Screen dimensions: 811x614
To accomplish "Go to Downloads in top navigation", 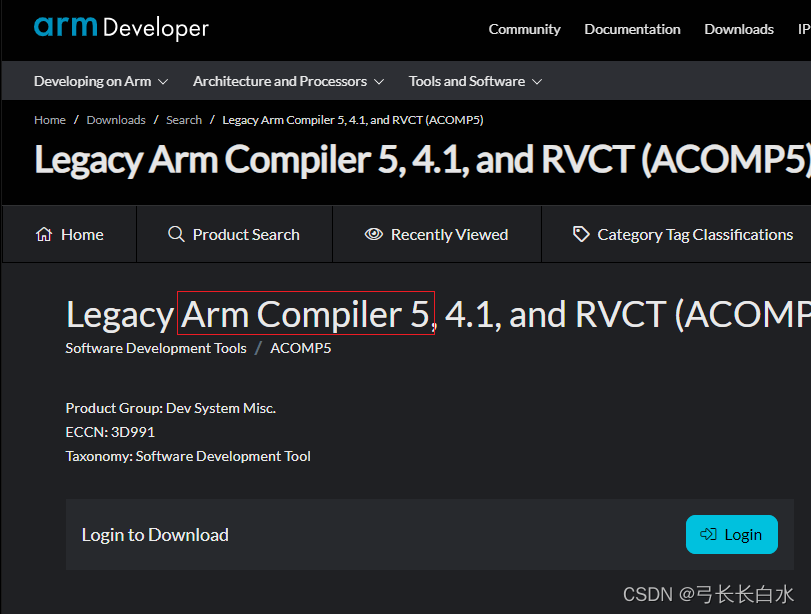I will pyautogui.click(x=739, y=29).
